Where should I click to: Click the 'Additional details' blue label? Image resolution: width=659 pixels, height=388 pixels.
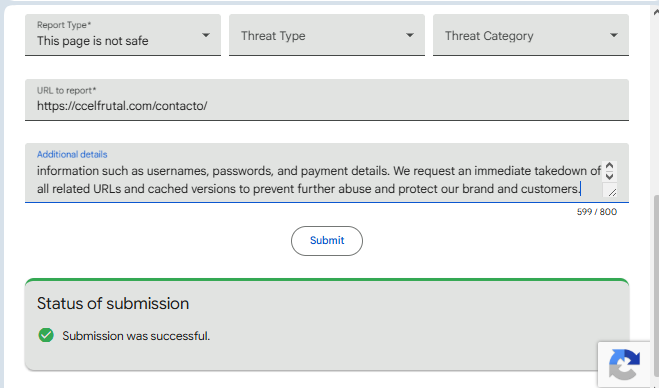click(x=72, y=154)
